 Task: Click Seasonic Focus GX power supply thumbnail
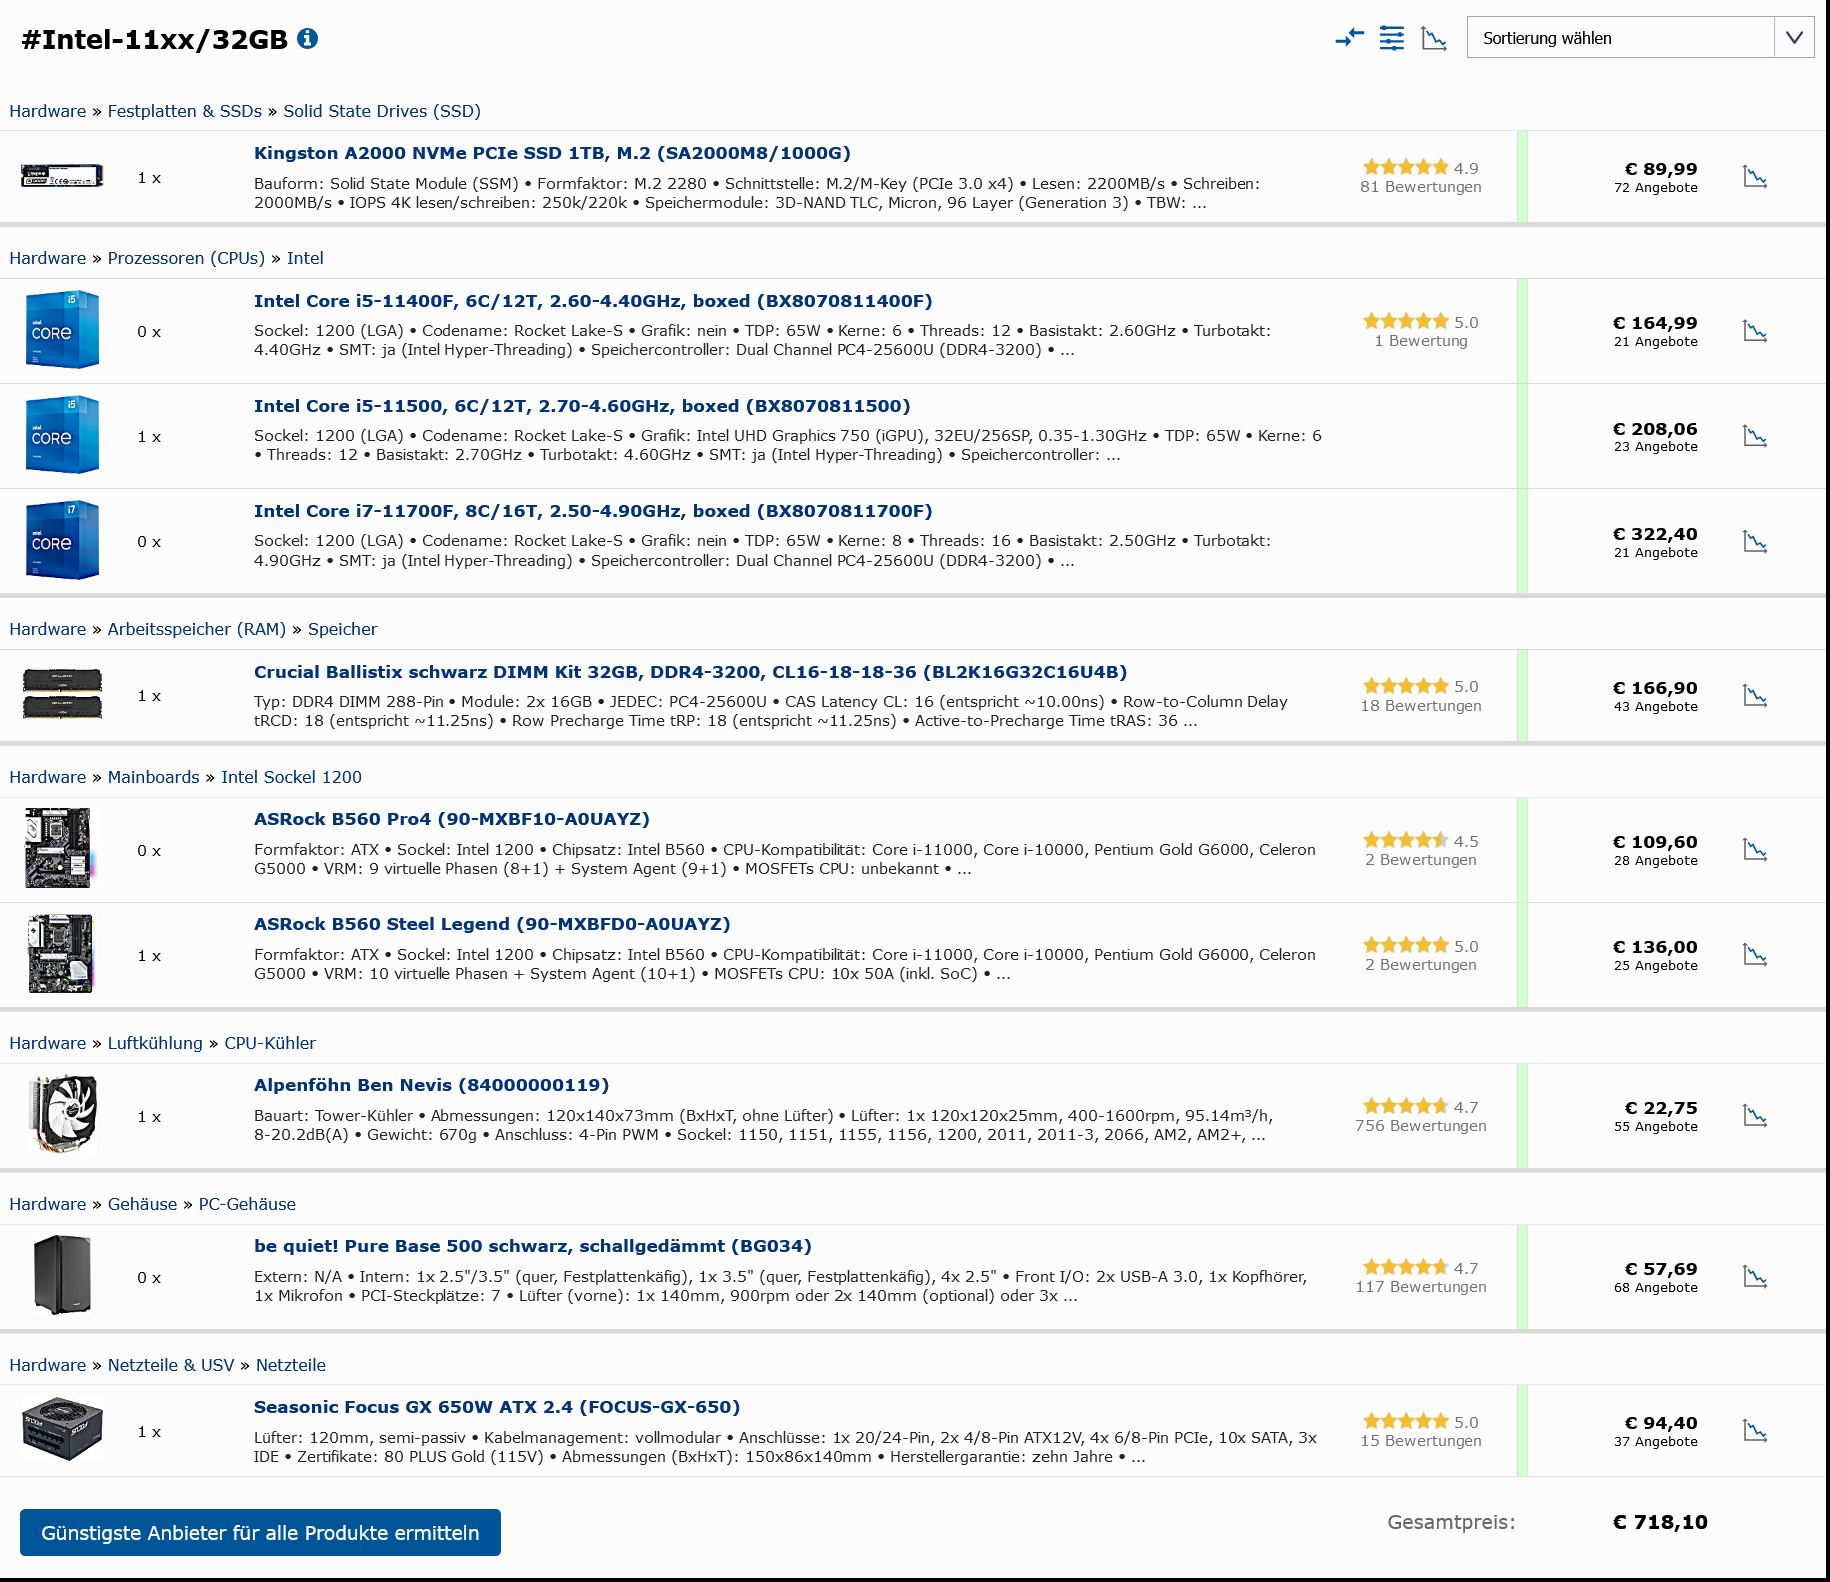(62, 1430)
